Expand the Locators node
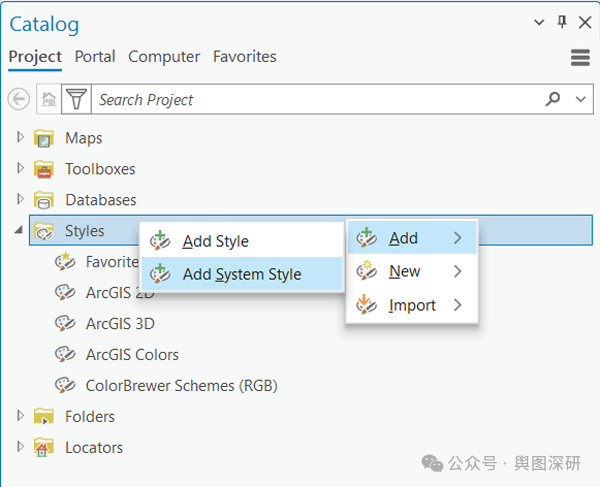Image resolution: width=600 pixels, height=487 pixels. click(20, 447)
